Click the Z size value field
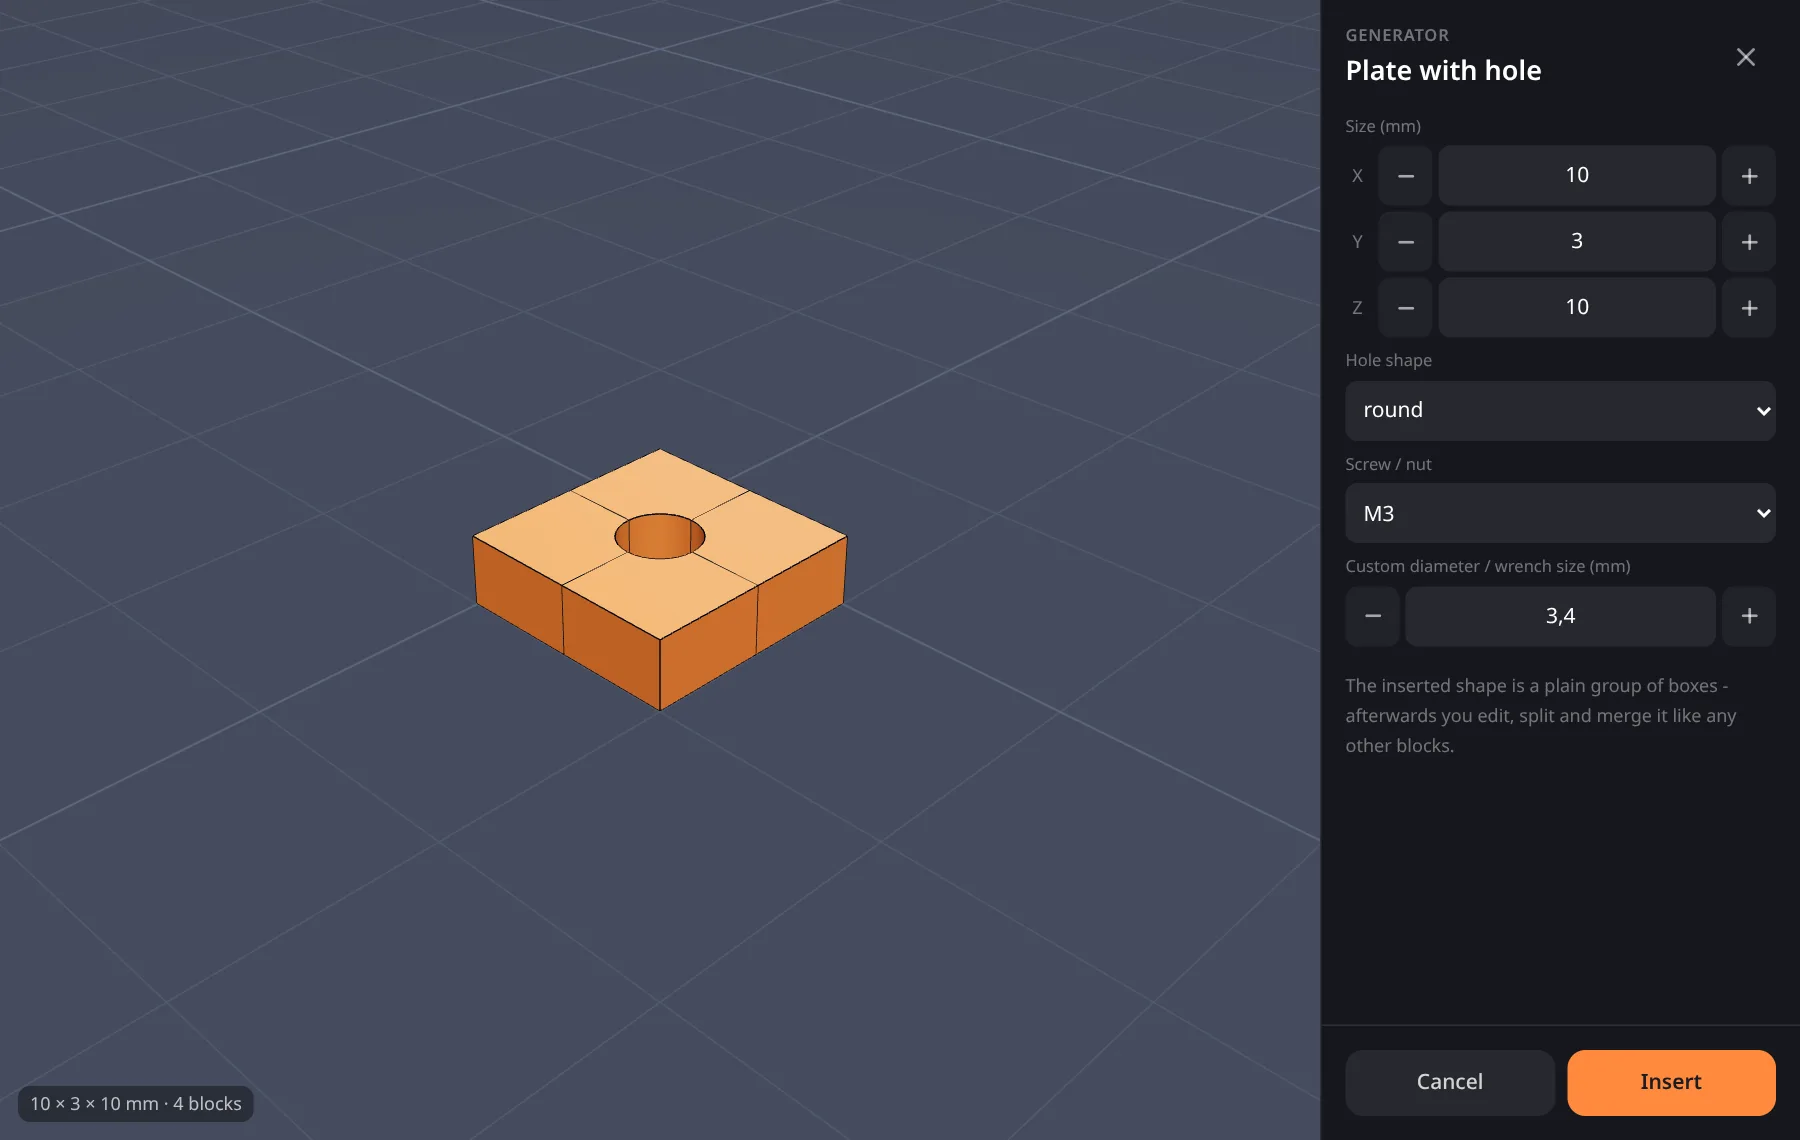 coord(1577,308)
